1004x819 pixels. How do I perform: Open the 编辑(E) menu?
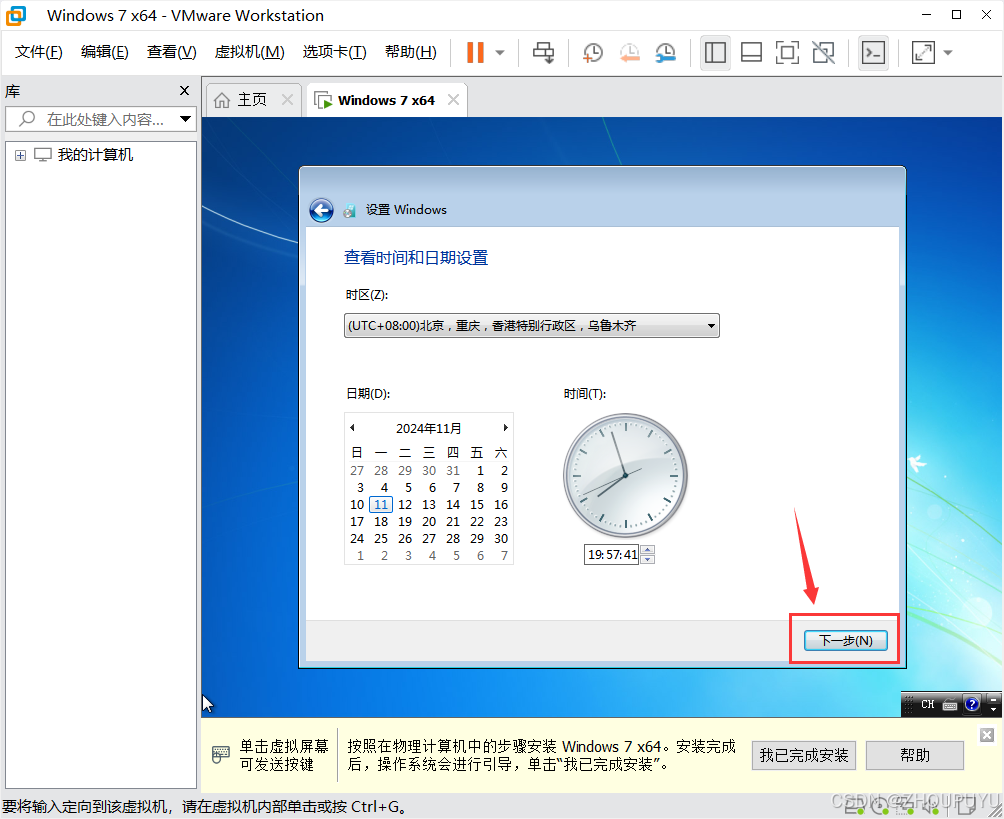click(104, 52)
